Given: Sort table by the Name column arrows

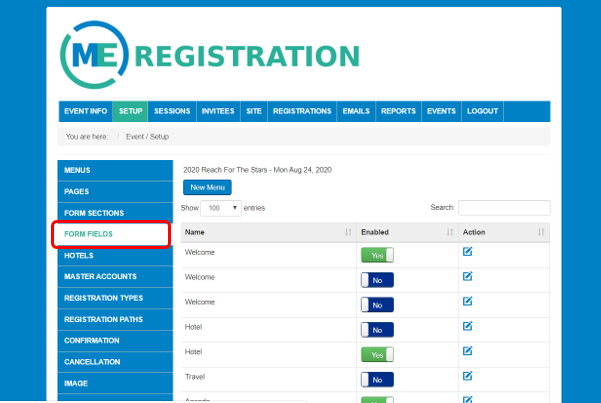Looking at the screenshot, I should (347, 231).
